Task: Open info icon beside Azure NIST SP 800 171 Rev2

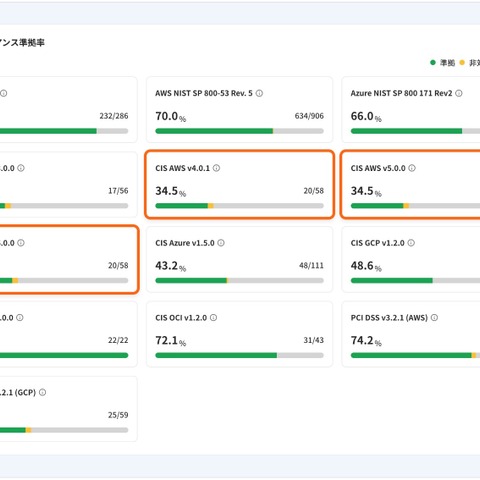Action: [459, 93]
